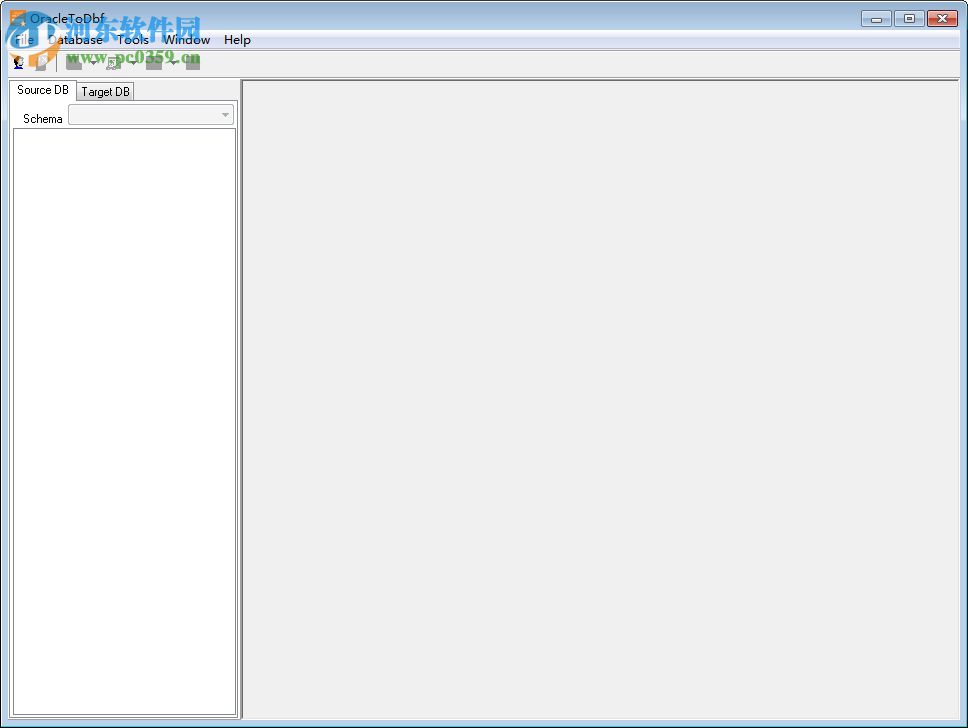Click the dropdown arrow beside the last toolbar button
The width and height of the screenshot is (968, 728).
pyautogui.click(x=172, y=61)
